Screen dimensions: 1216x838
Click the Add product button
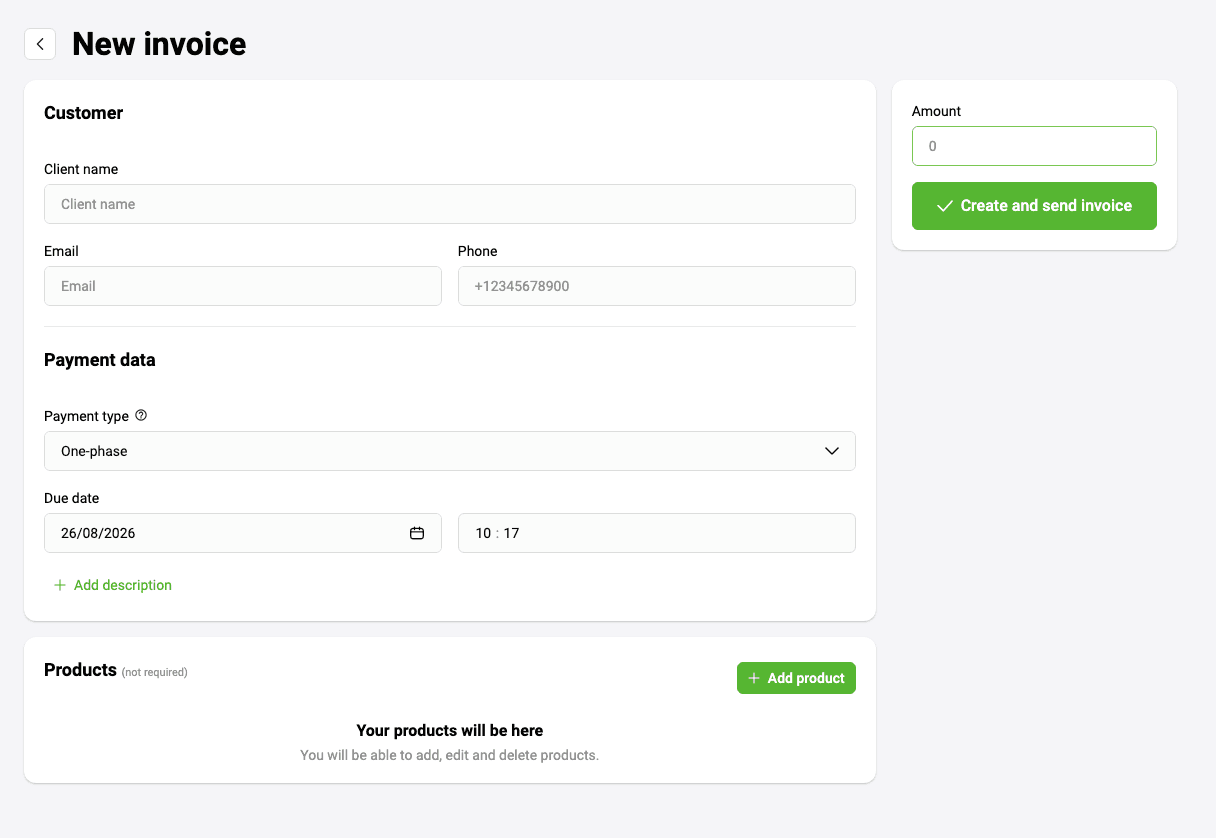tap(796, 678)
